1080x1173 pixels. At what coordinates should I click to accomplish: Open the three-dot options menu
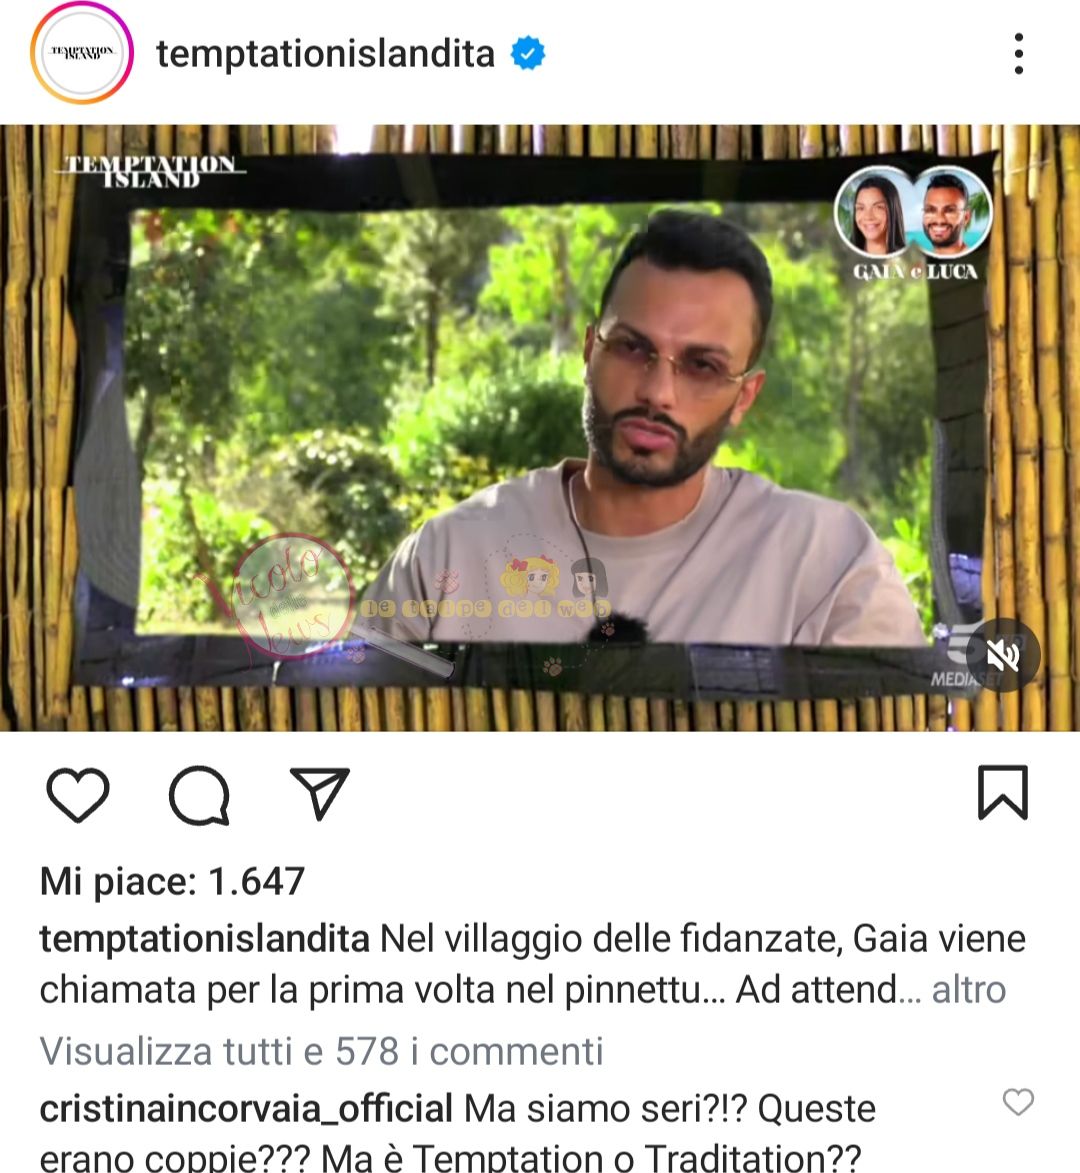point(1019,54)
